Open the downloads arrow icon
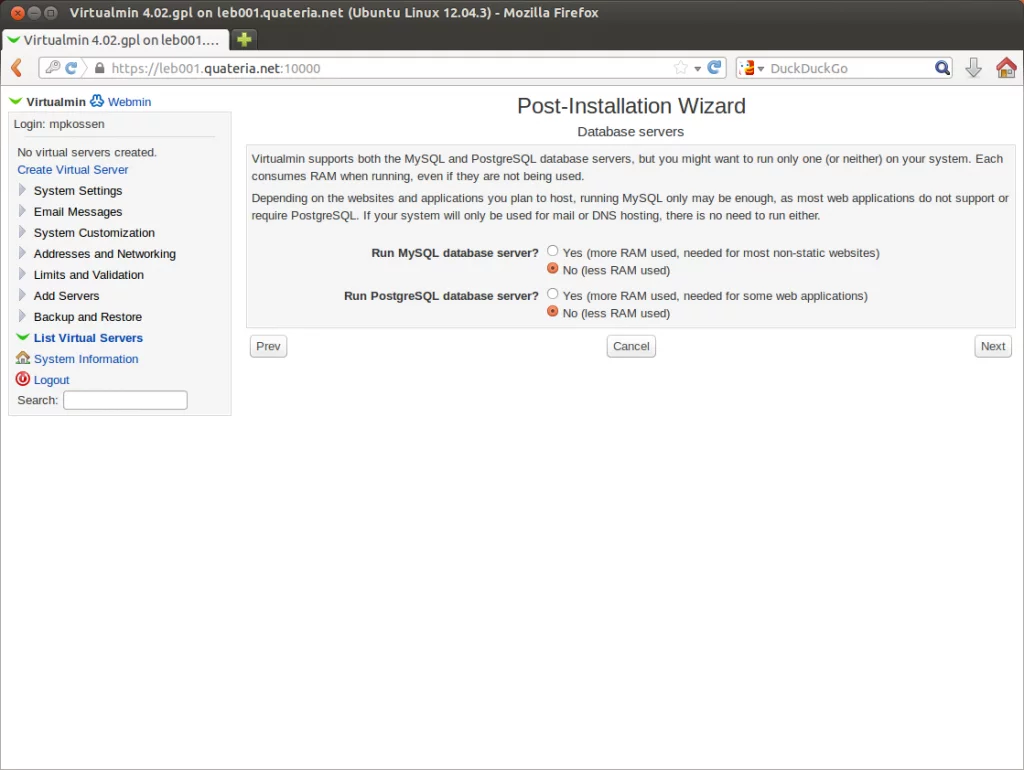1024x770 pixels. (x=973, y=67)
